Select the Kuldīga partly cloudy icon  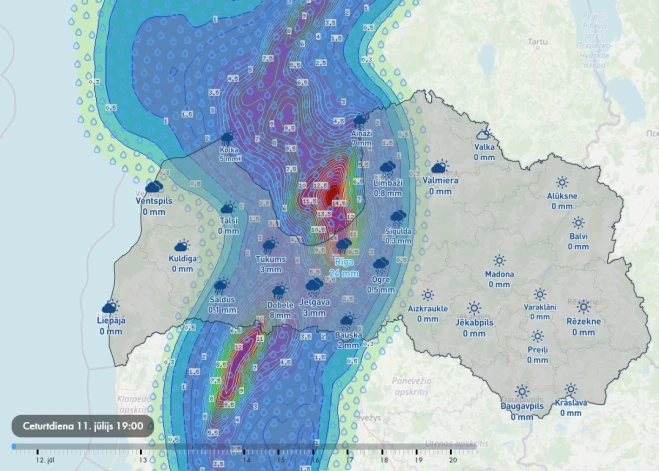(182, 245)
